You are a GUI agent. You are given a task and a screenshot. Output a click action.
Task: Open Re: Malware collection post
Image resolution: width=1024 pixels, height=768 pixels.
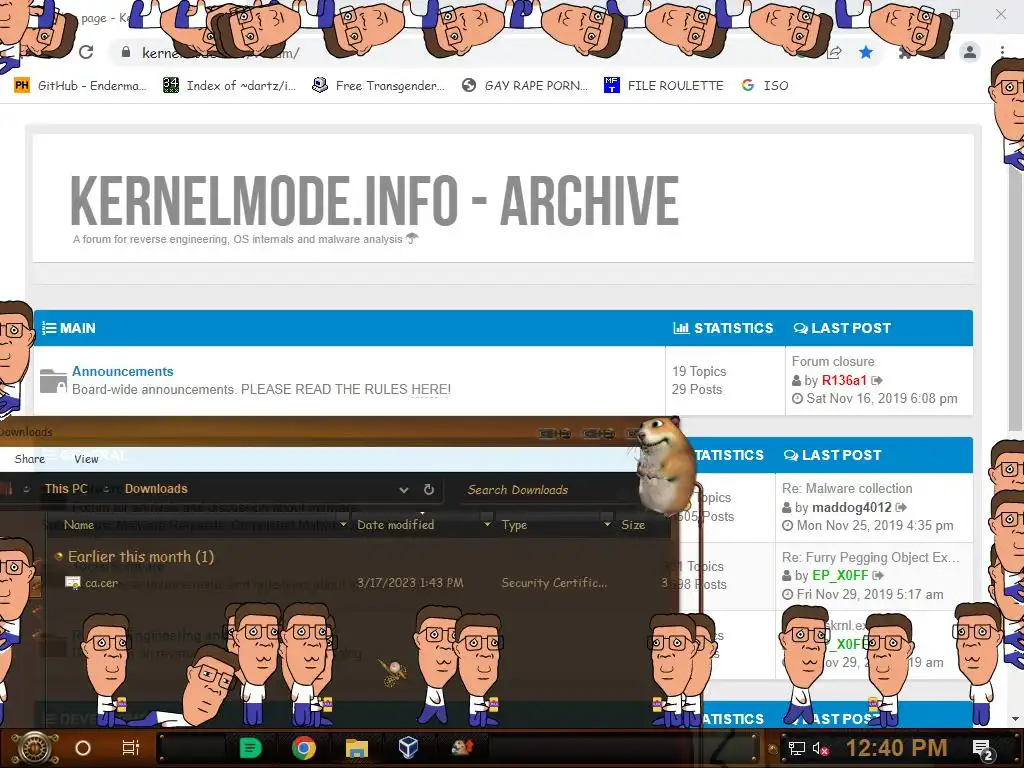pyautogui.click(x=847, y=488)
